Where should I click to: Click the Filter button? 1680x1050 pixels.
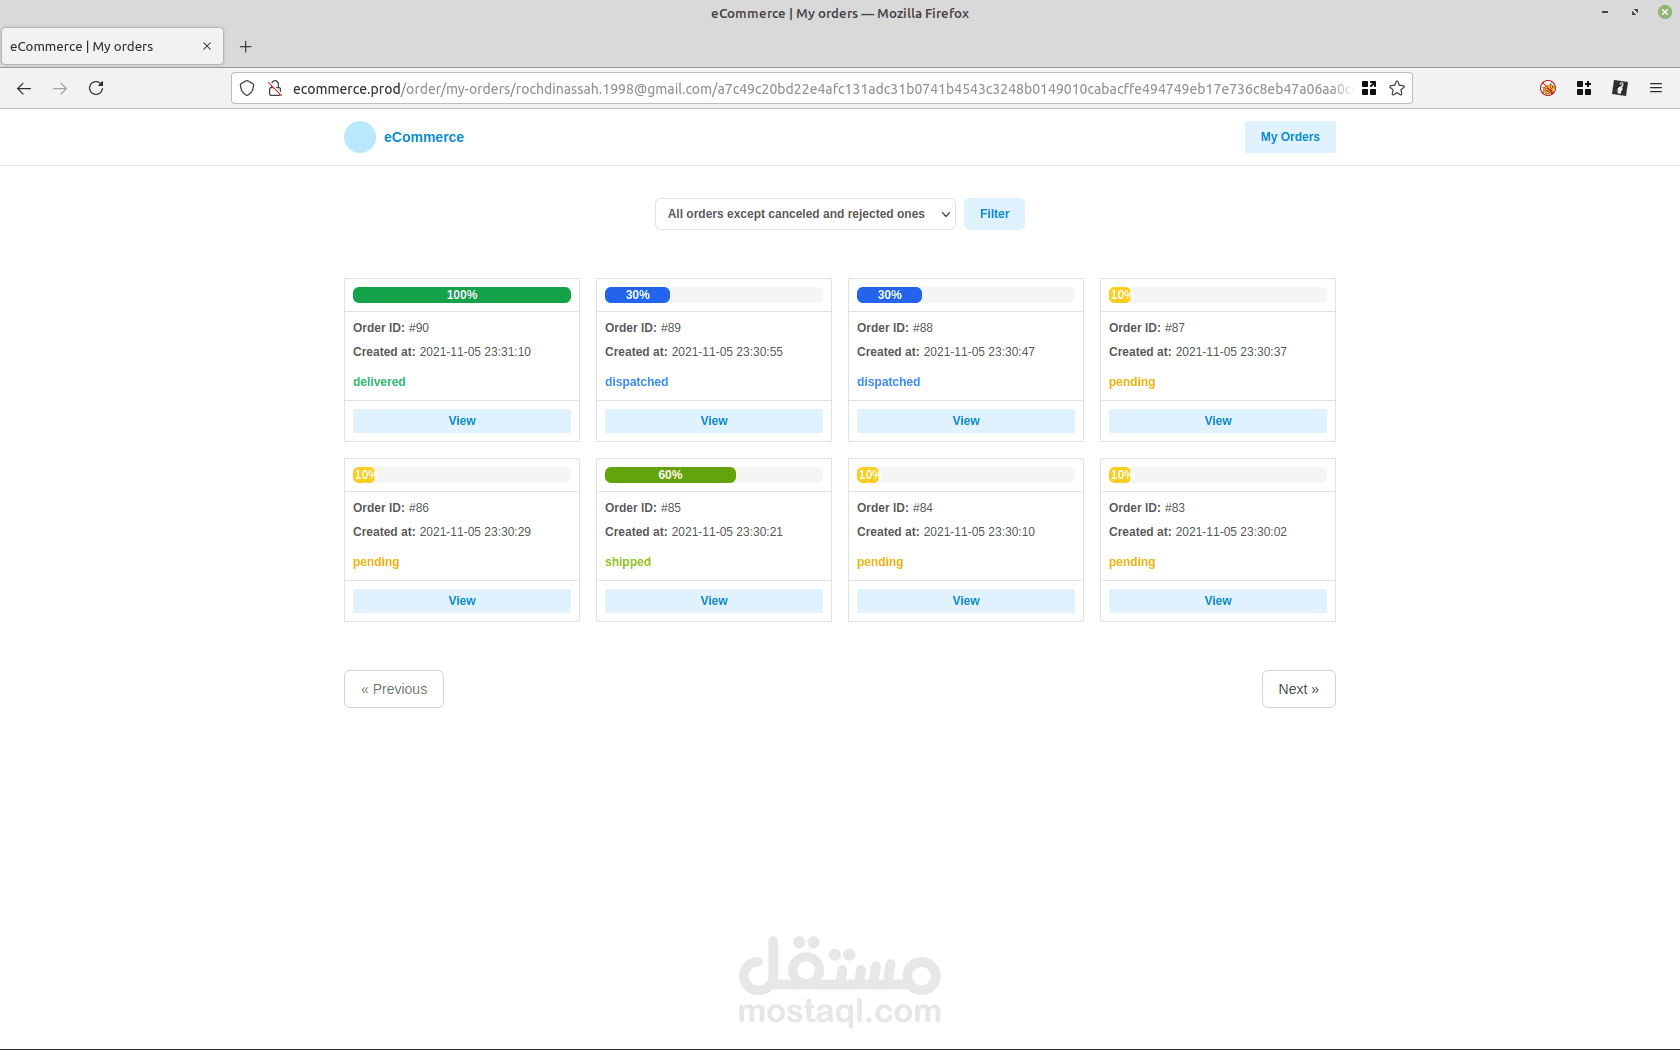[994, 214]
